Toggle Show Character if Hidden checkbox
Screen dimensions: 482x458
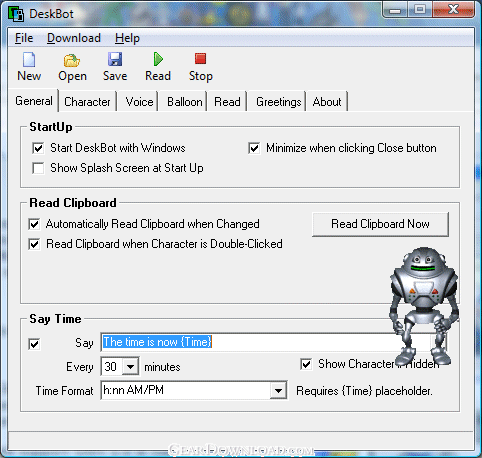(x=306, y=364)
